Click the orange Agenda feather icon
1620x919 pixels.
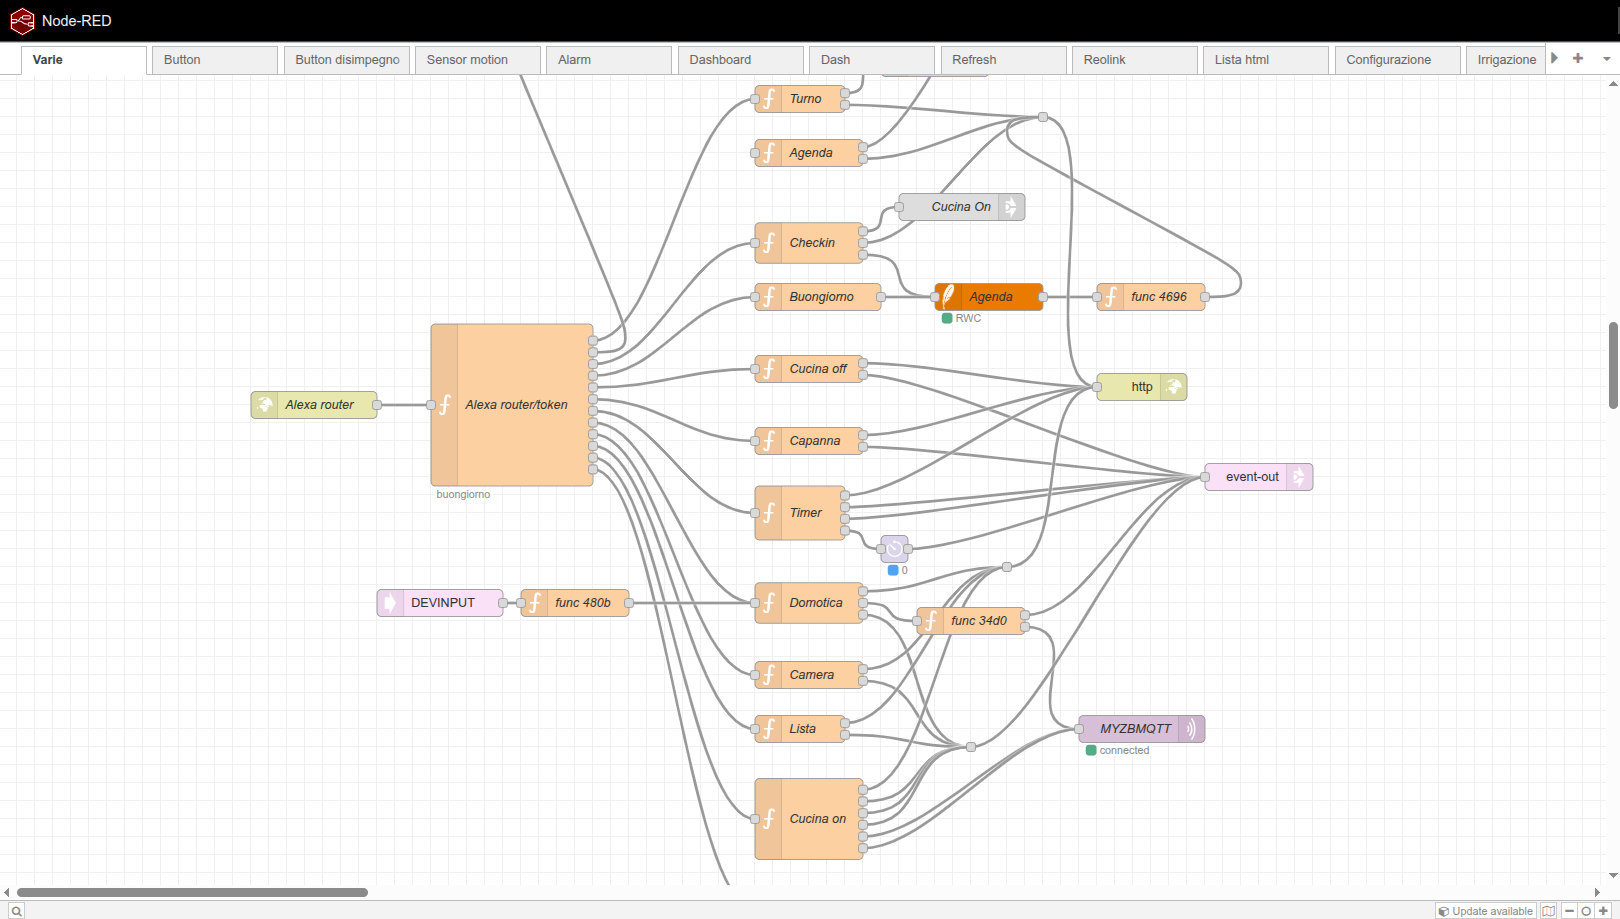tap(947, 297)
